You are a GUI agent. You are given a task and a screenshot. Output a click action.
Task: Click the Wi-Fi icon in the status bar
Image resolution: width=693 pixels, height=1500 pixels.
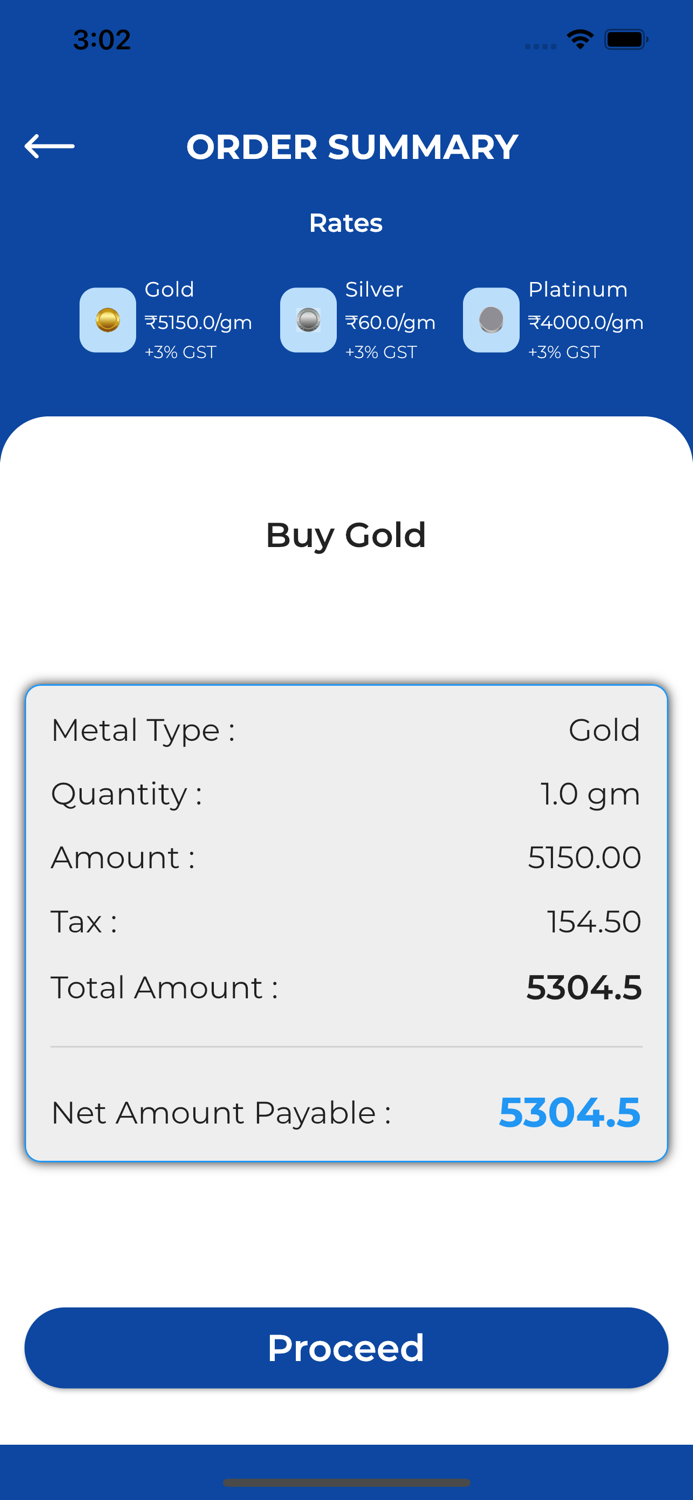point(583,40)
